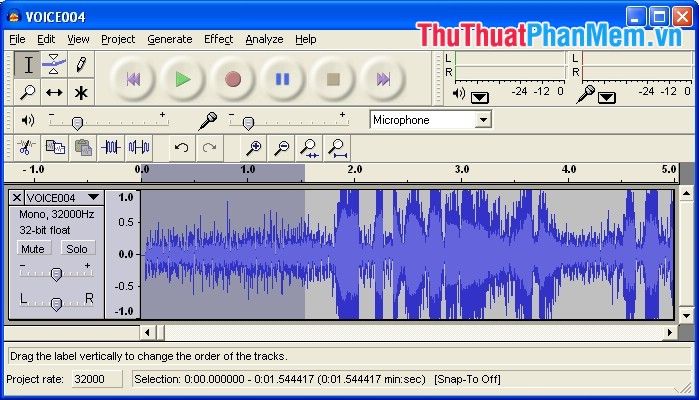Zoom in using the magnifier plus icon
Screen dimensions: 699x400
[x=254, y=148]
